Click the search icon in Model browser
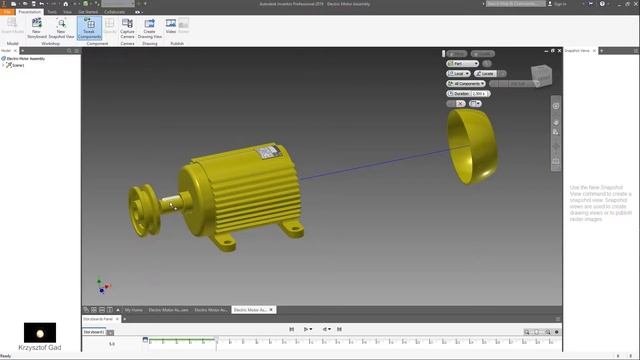Viewport: 640px width, 360px height. 69,51
